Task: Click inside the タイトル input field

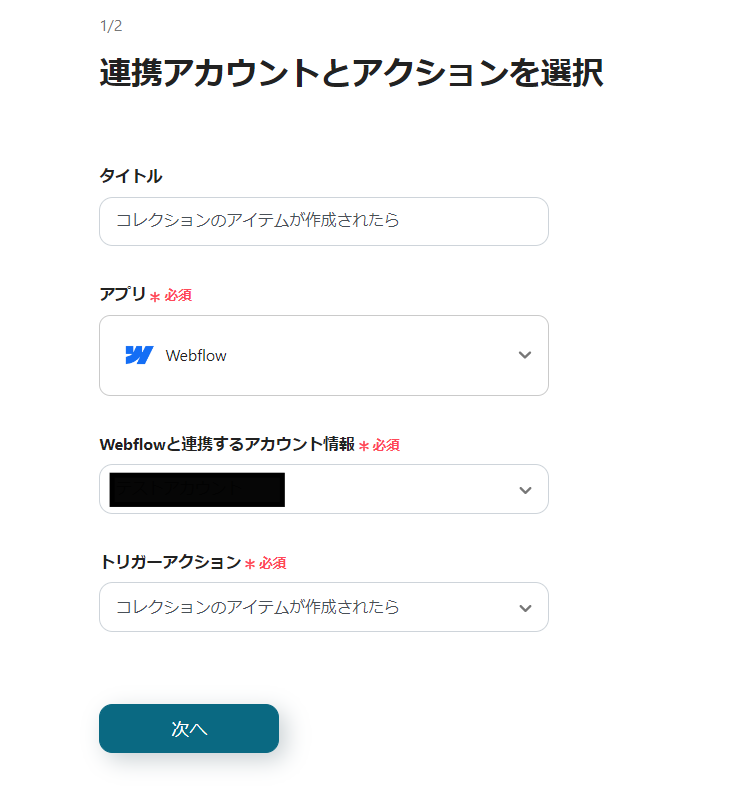Action: [323, 221]
